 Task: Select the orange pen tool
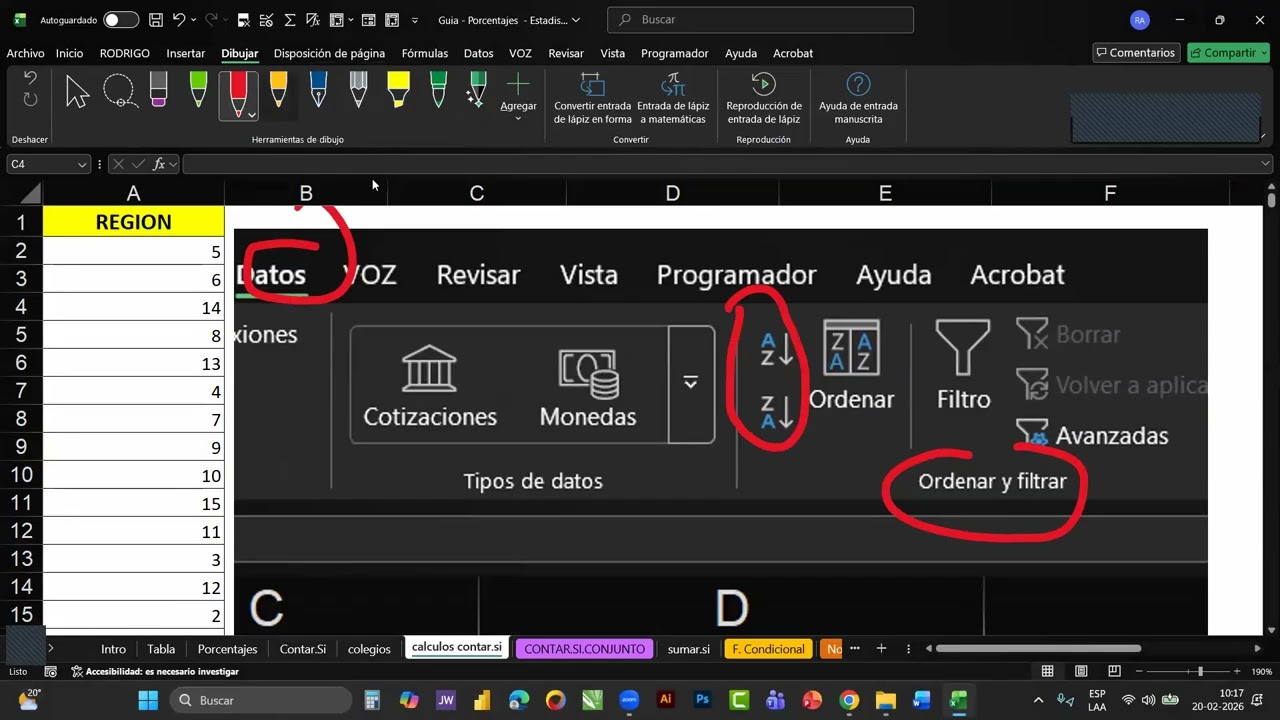278,90
